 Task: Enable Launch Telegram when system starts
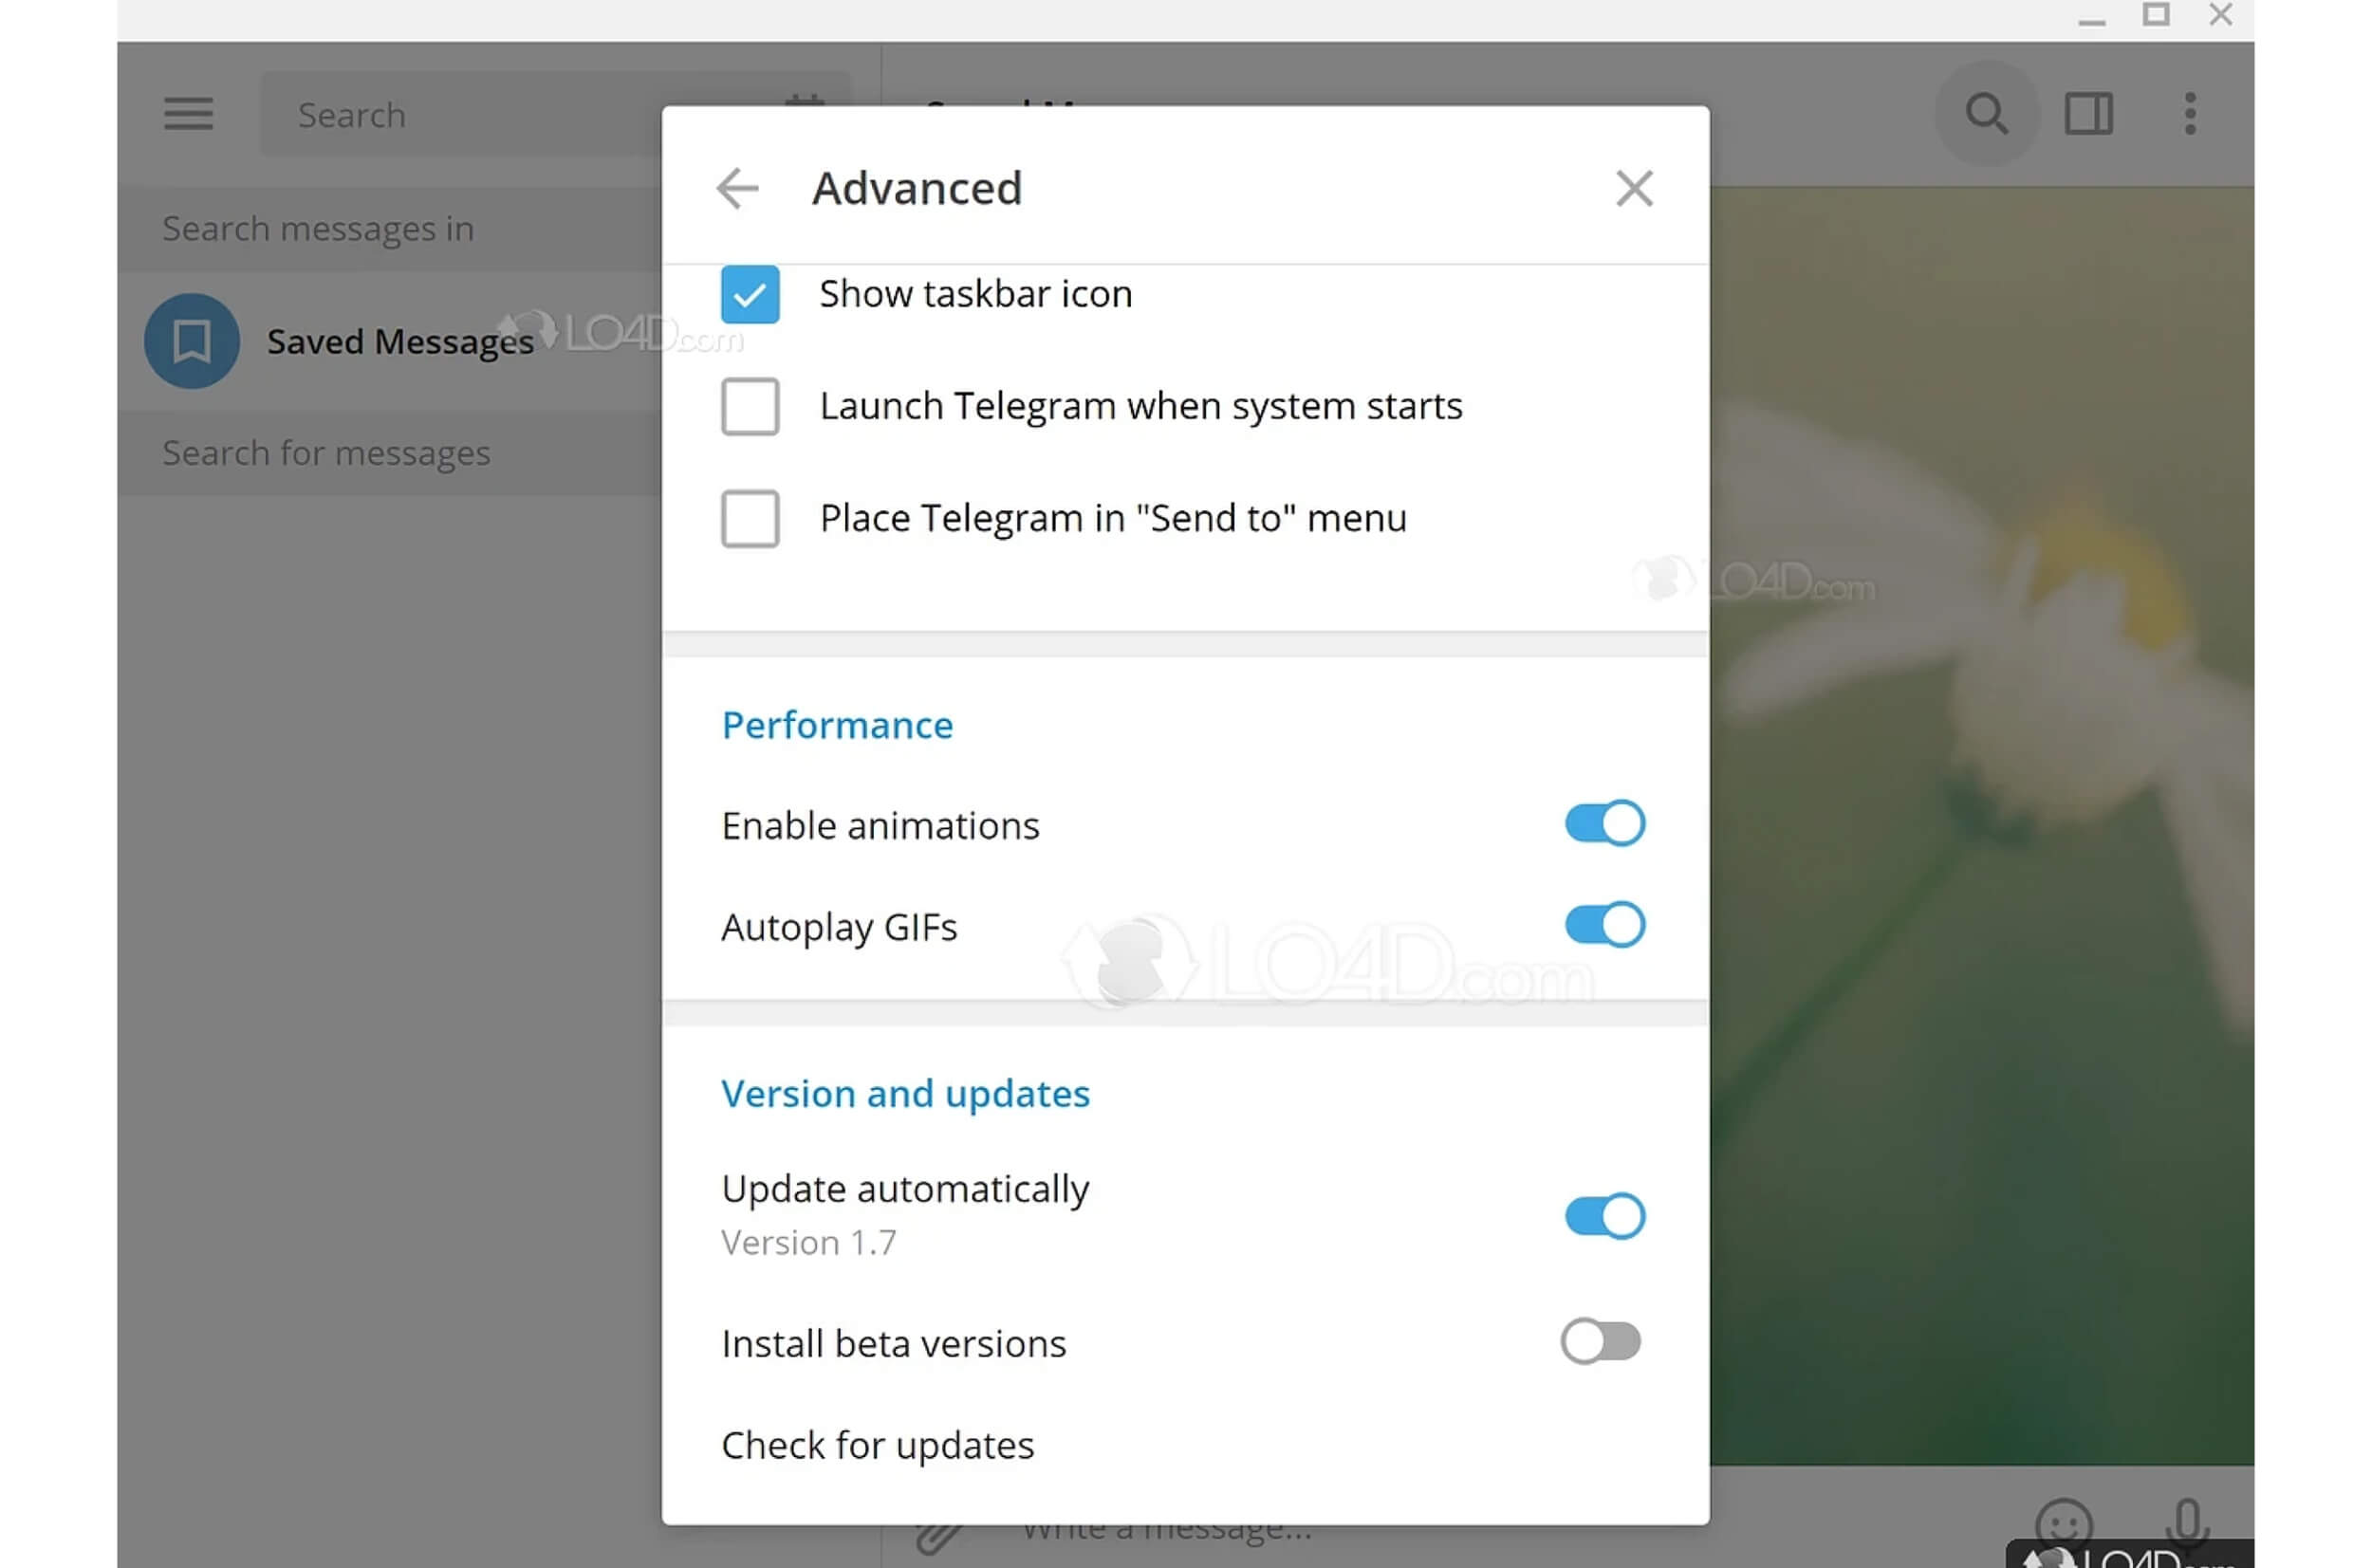[x=750, y=406]
